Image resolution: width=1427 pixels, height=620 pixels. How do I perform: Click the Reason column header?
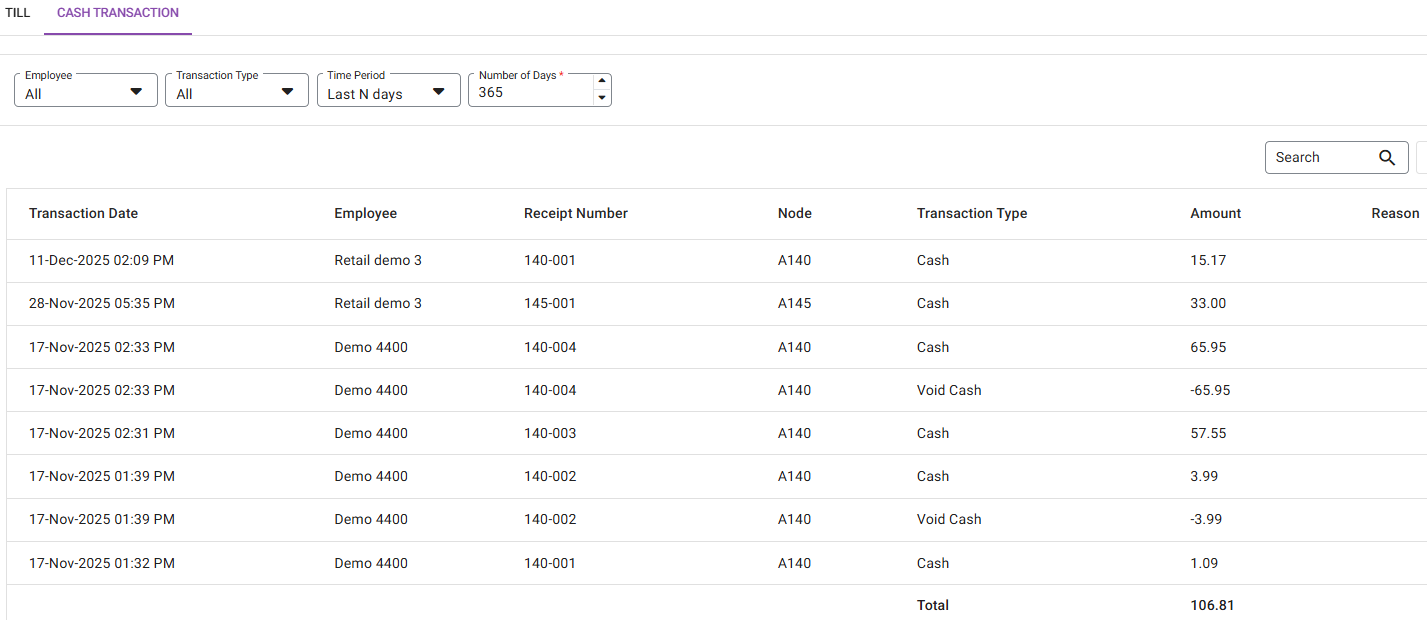1394,213
